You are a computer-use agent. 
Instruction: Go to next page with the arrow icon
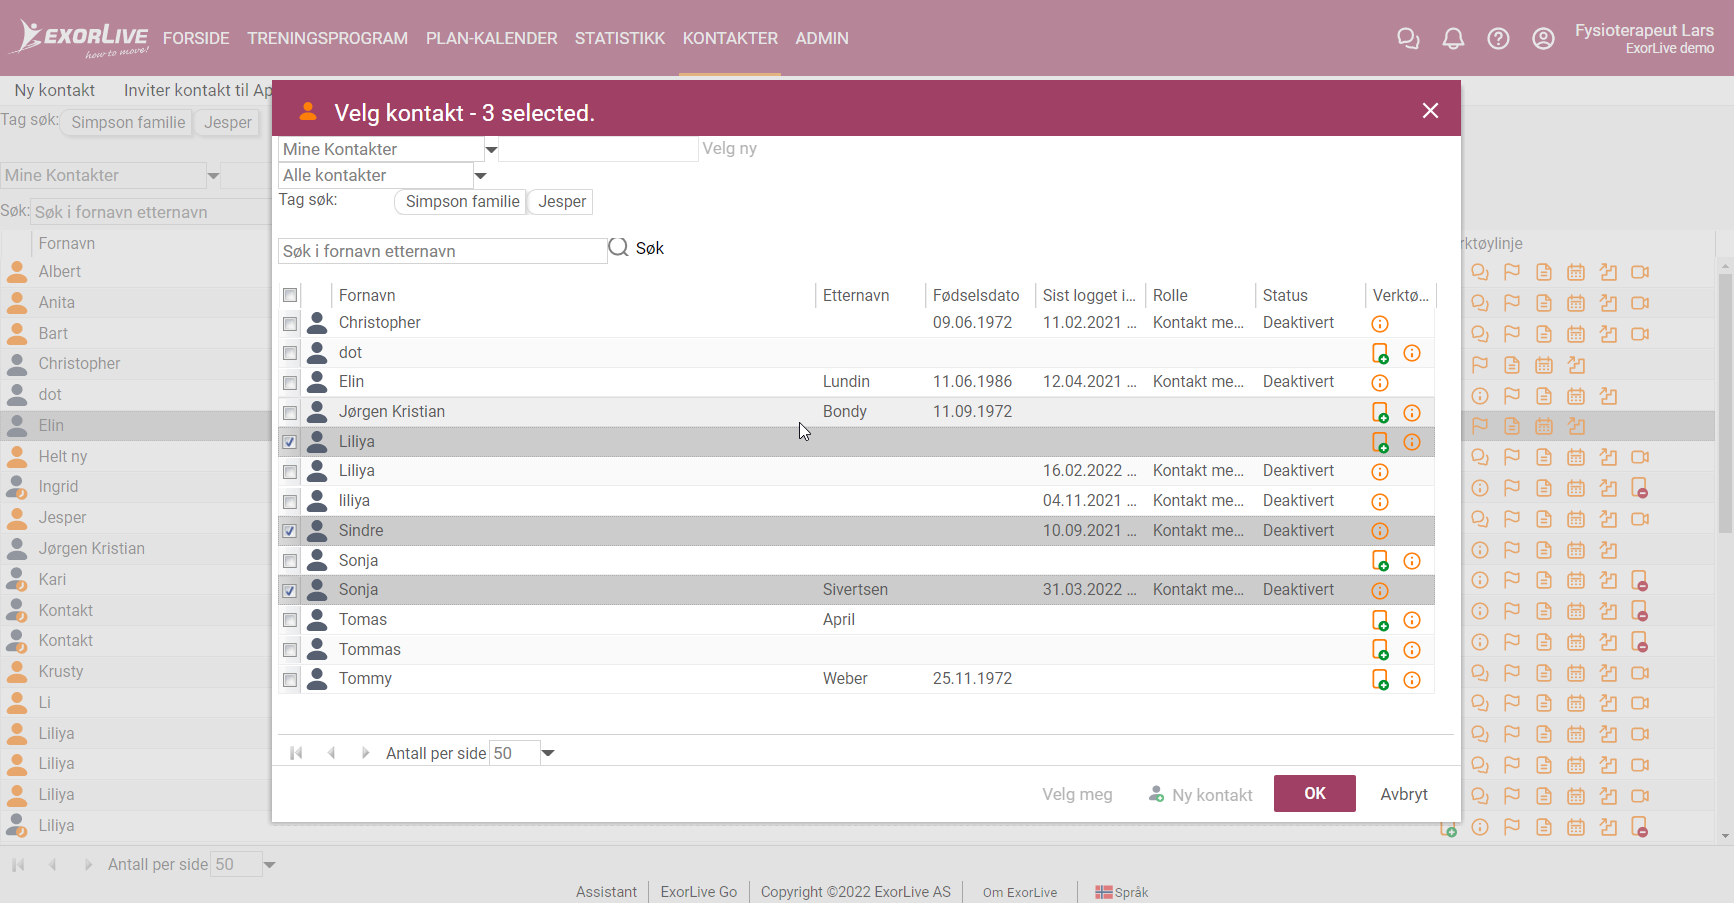coord(365,752)
